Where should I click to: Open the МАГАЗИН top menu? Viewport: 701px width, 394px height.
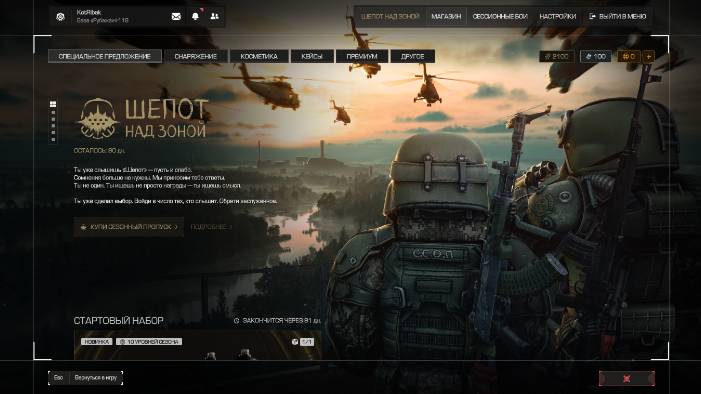click(446, 17)
